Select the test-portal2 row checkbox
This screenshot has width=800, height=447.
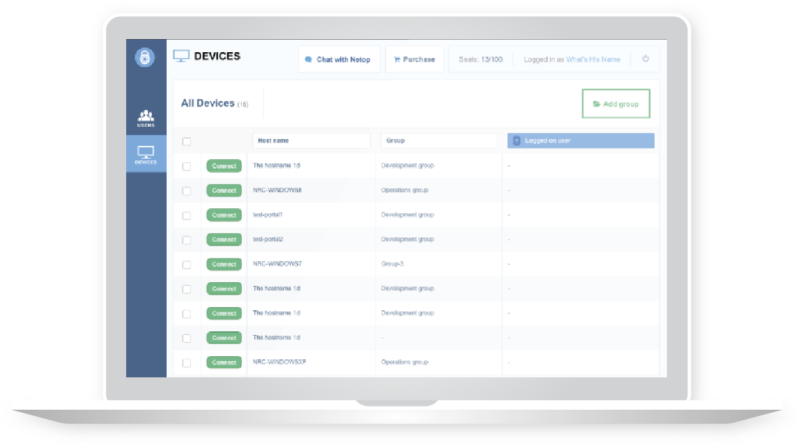pos(187,240)
